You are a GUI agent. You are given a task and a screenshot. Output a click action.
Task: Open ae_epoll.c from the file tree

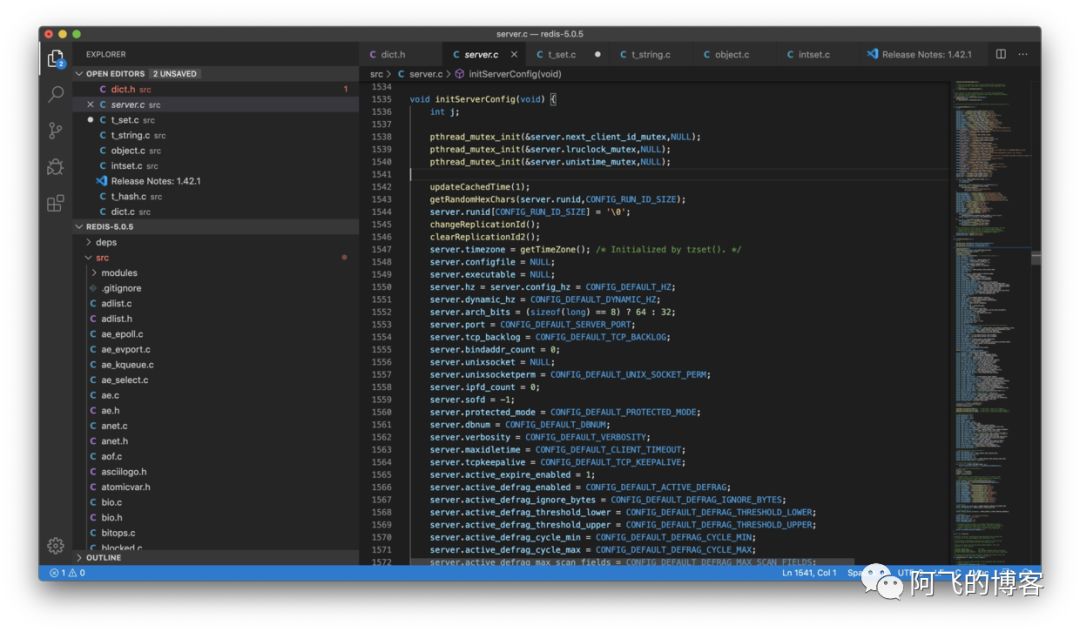tap(122, 334)
